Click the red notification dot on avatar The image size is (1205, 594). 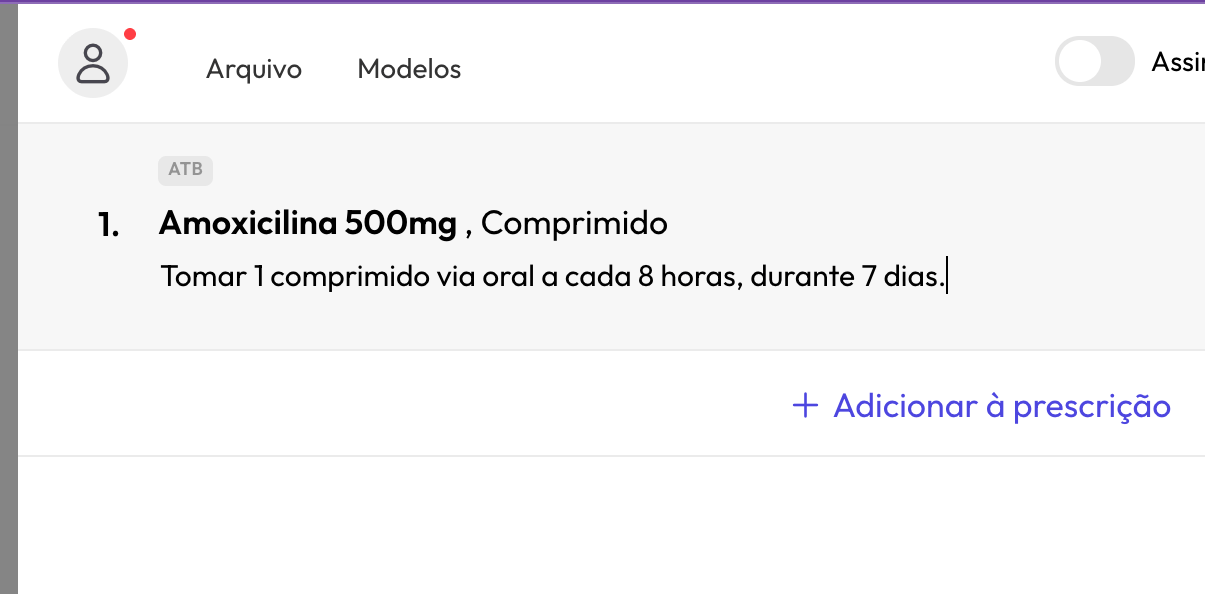(128, 34)
